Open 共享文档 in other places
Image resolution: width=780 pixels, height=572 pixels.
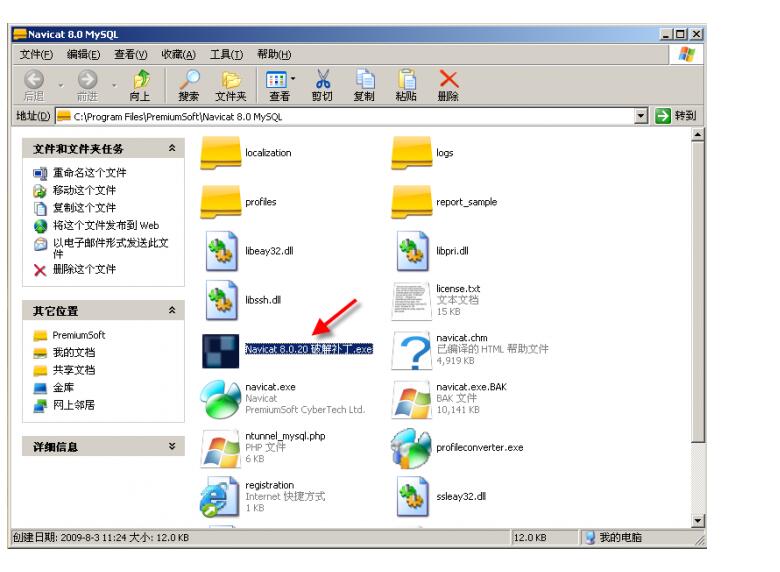74,370
